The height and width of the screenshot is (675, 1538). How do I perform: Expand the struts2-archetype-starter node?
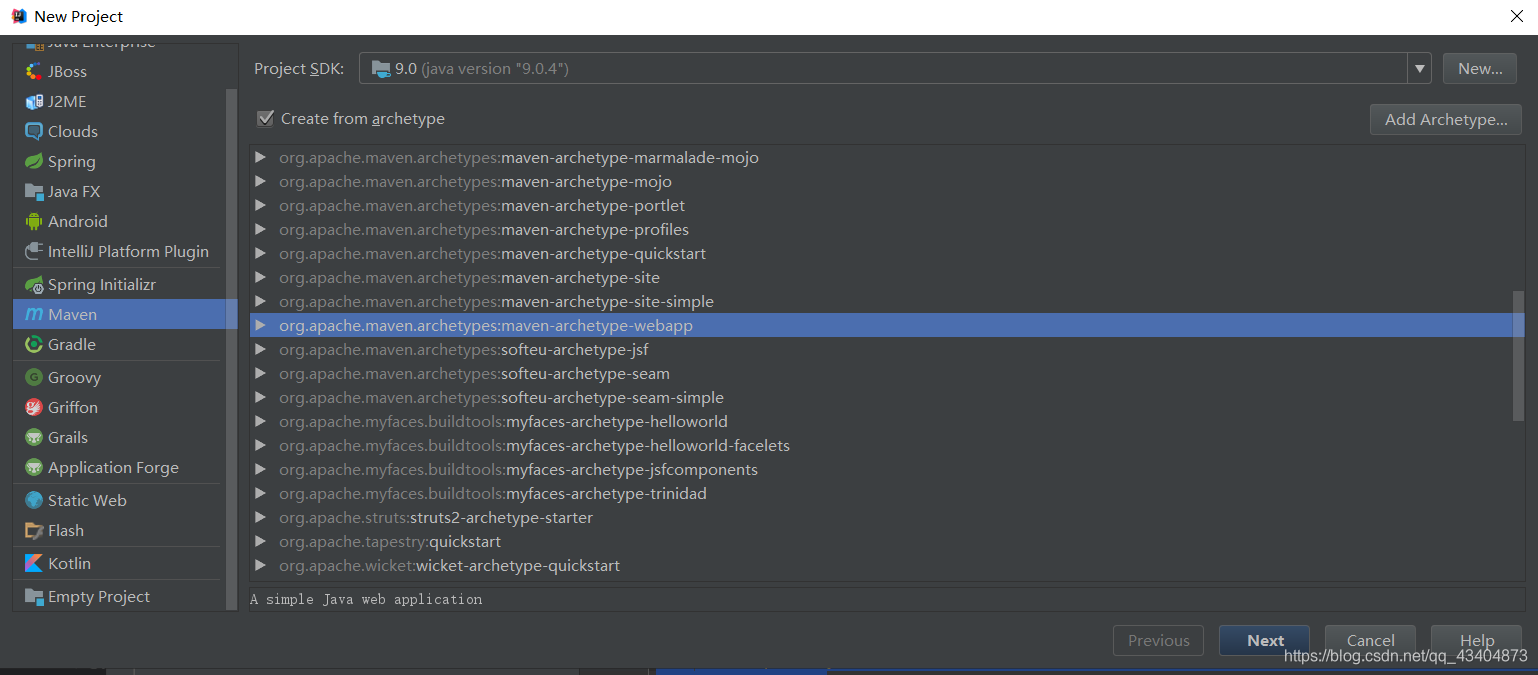click(261, 517)
